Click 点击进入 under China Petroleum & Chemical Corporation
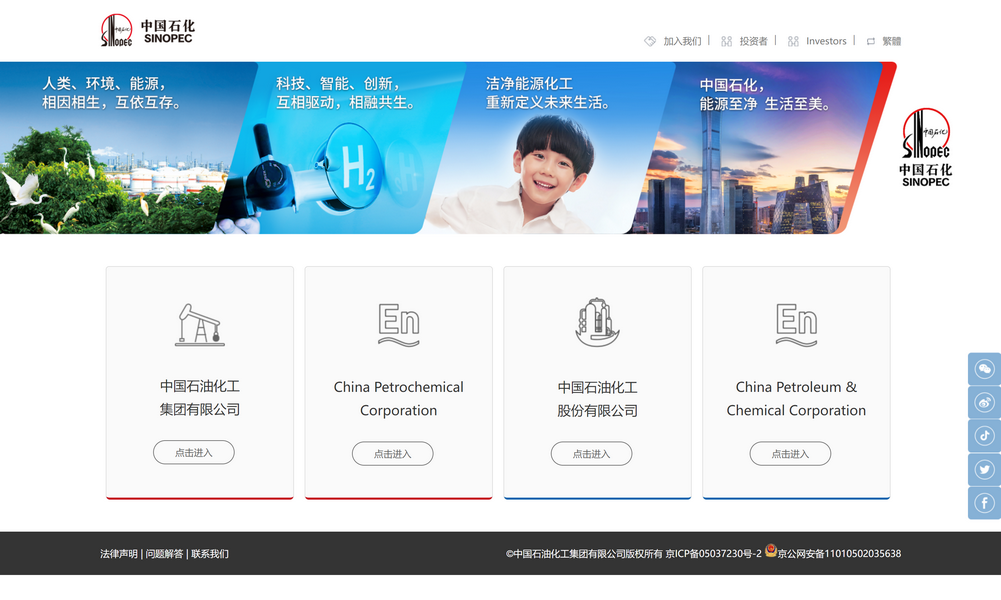Viewport: 1001px width, 600px height. (790, 454)
